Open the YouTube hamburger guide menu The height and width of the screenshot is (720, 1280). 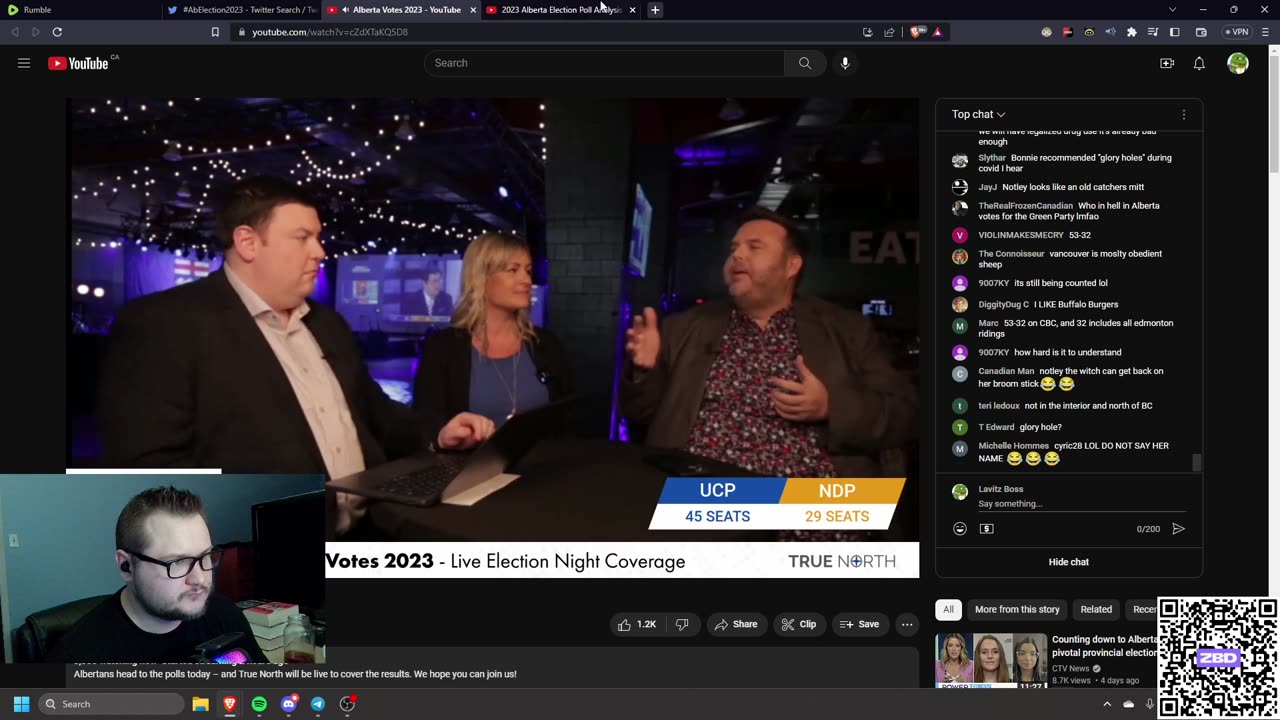[x=24, y=63]
